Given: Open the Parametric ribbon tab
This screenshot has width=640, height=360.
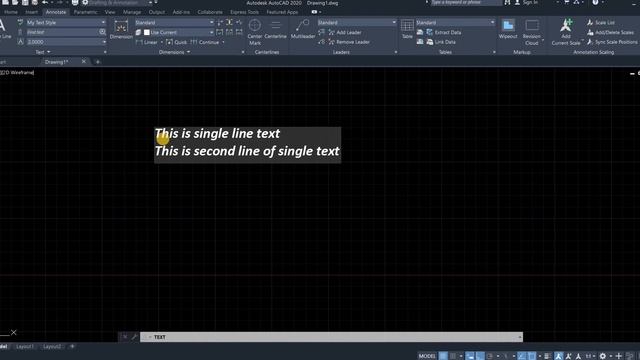Looking at the screenshot, I should click(x=85, y=12).
